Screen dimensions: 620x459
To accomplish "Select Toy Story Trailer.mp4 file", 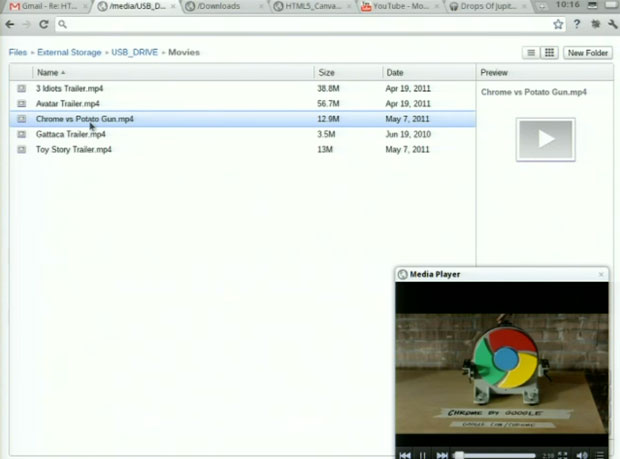I will tap(243, 149).
